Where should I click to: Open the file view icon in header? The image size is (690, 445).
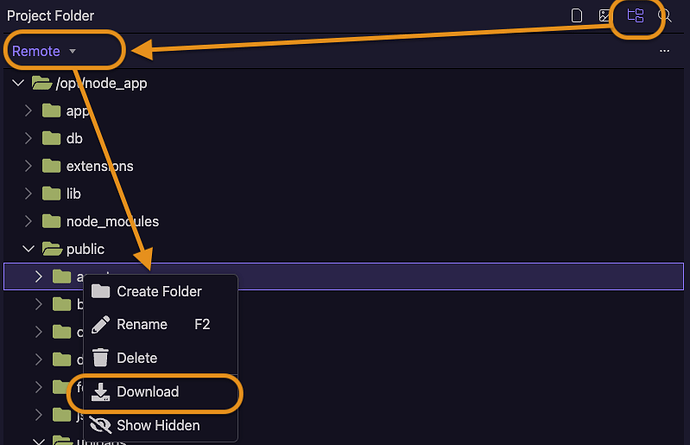576,16
